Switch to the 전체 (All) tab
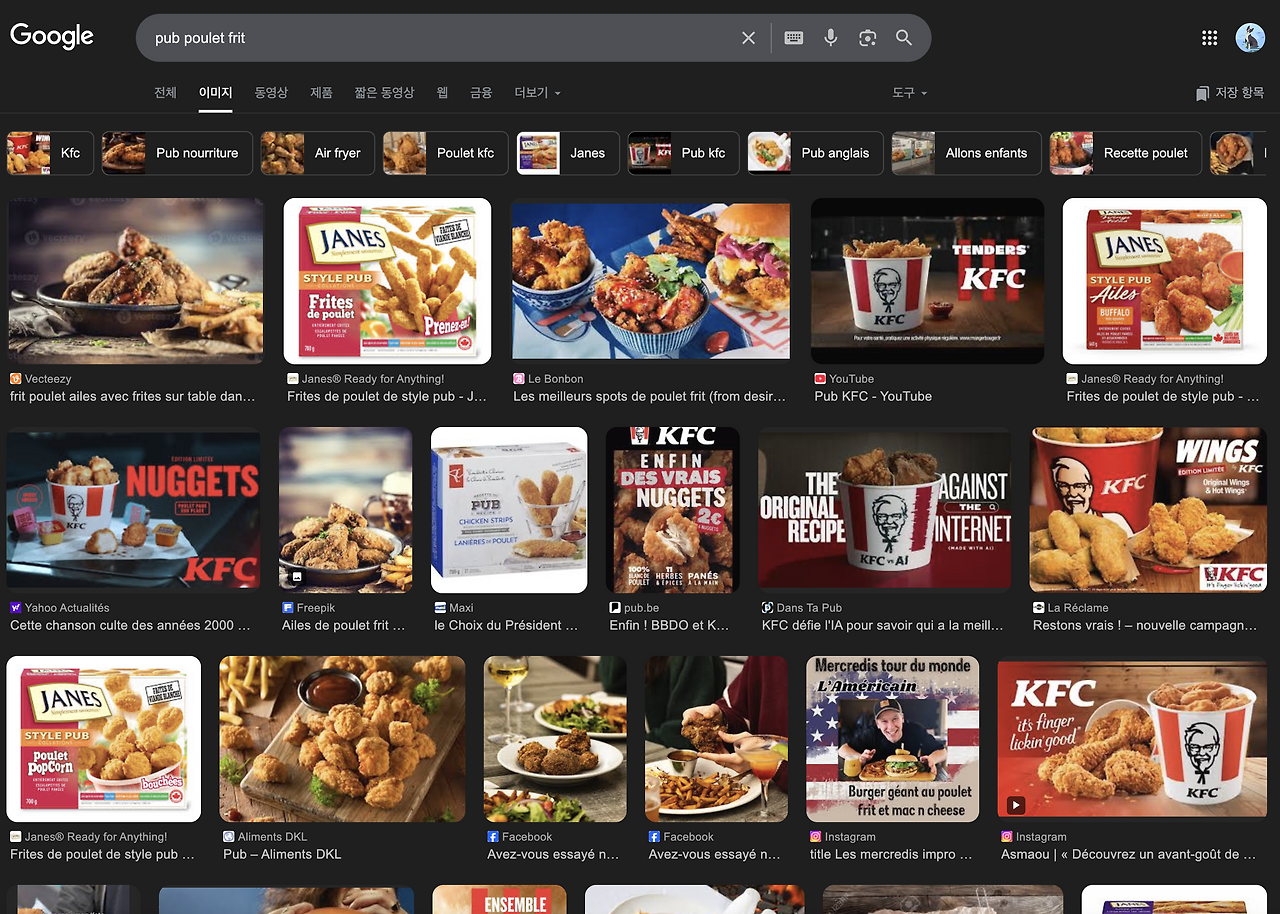This screenshot has height=914, width=1280. 165,93
